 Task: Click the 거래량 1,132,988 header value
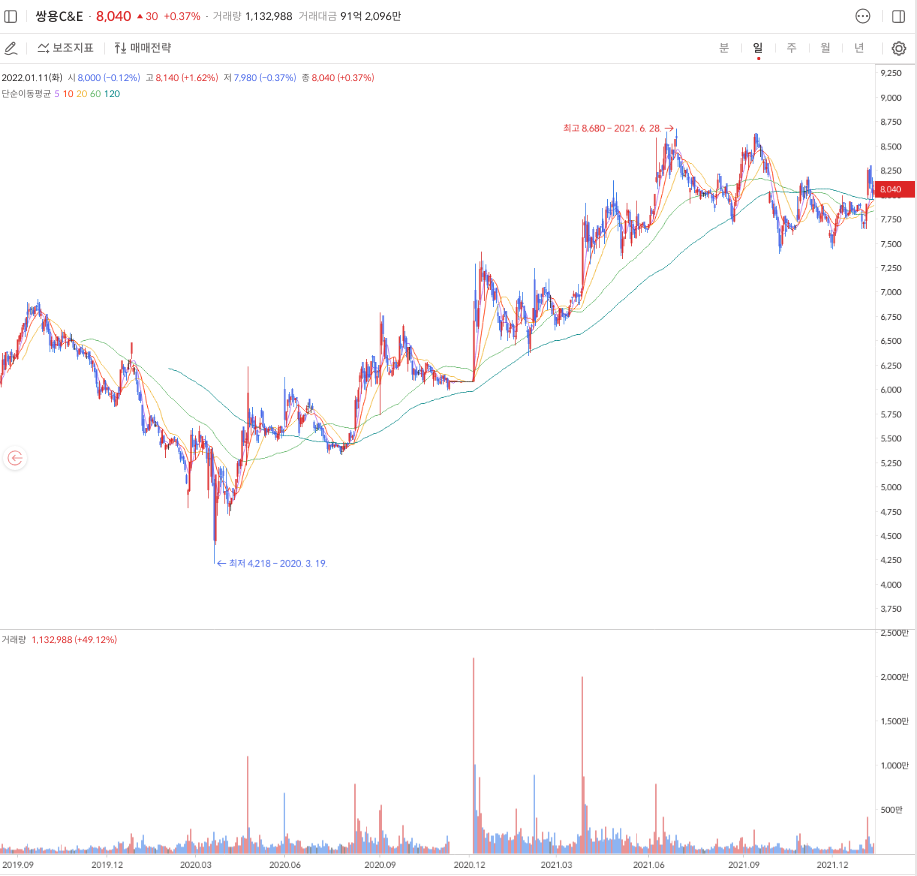252,16
